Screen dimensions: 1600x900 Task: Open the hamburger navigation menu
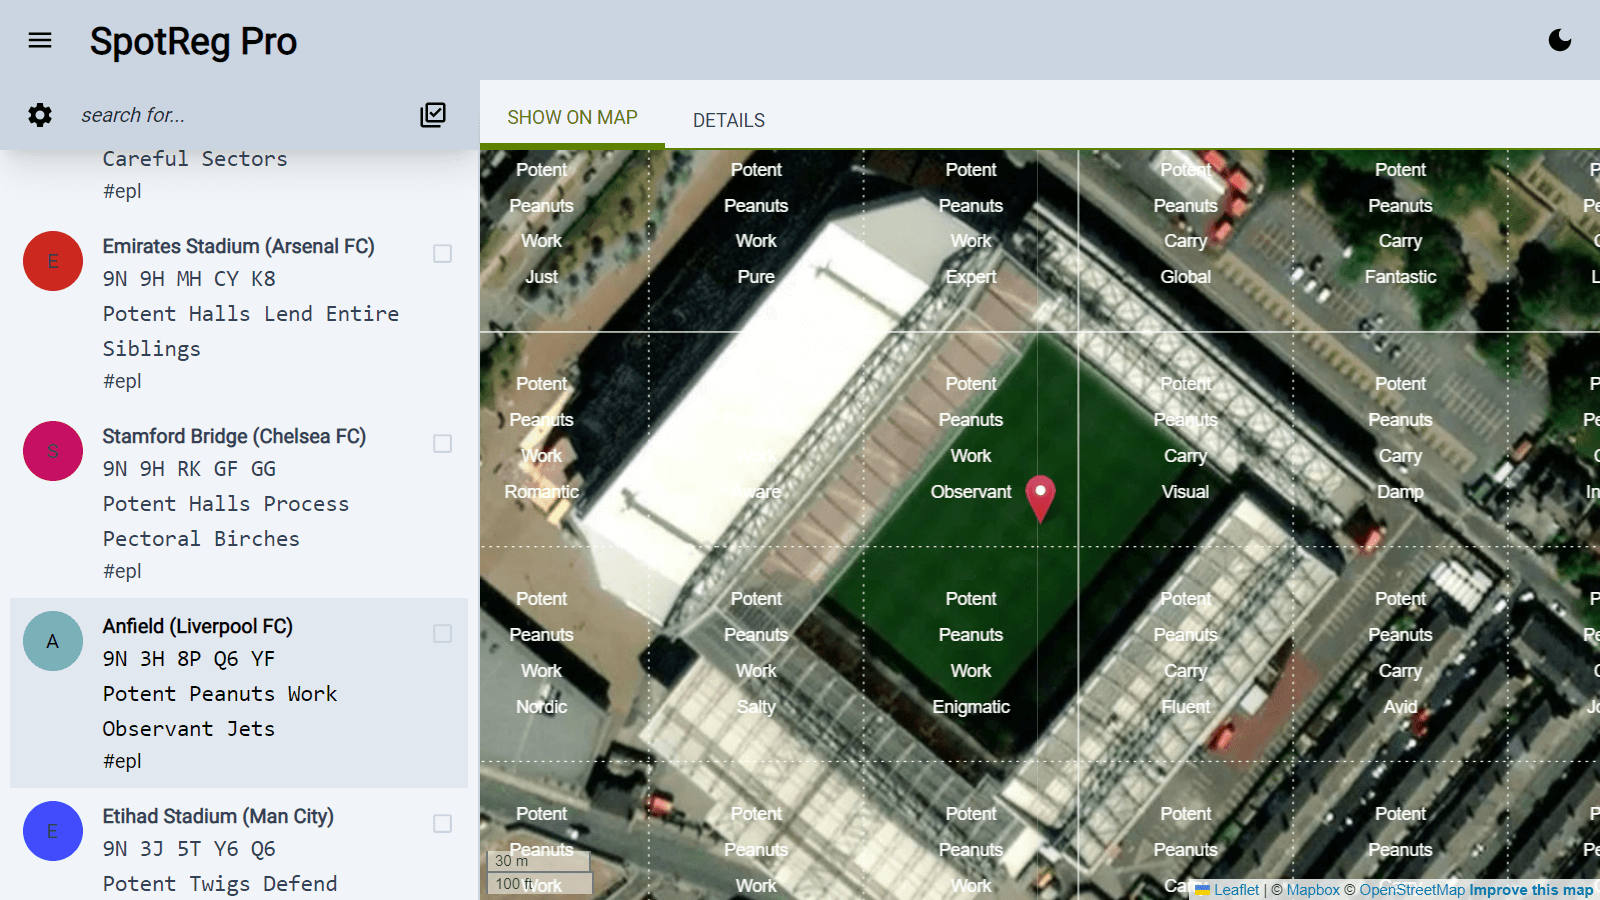40,40
